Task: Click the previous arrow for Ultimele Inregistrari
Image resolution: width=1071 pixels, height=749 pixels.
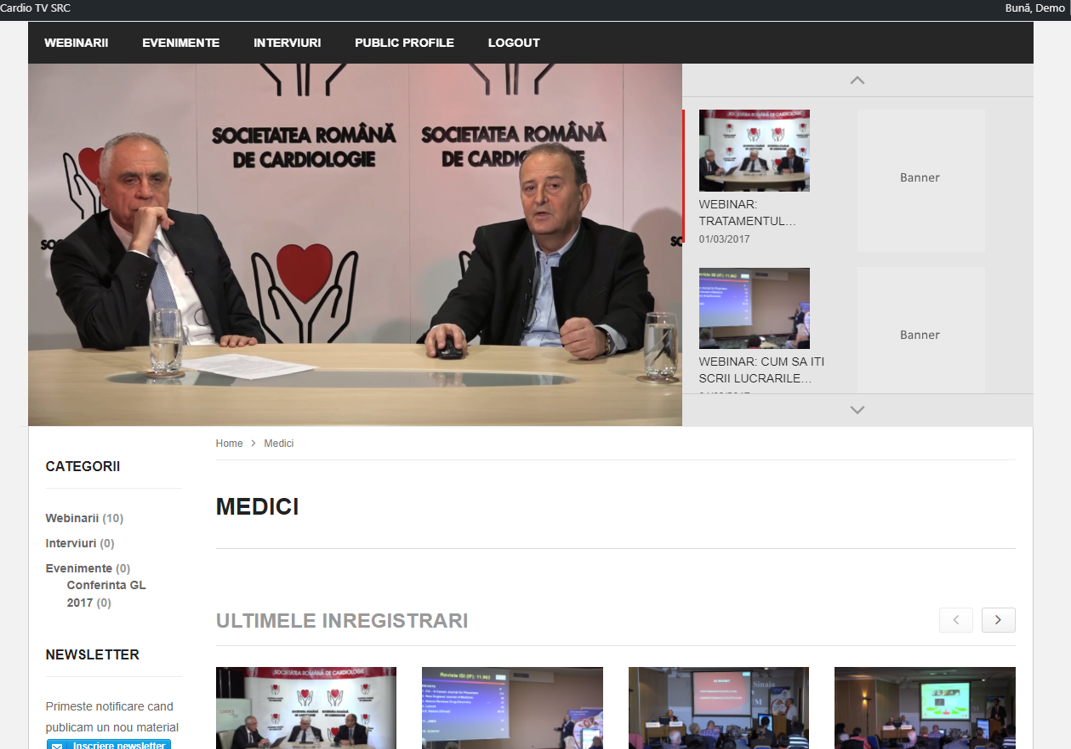Action: [956, 620]
